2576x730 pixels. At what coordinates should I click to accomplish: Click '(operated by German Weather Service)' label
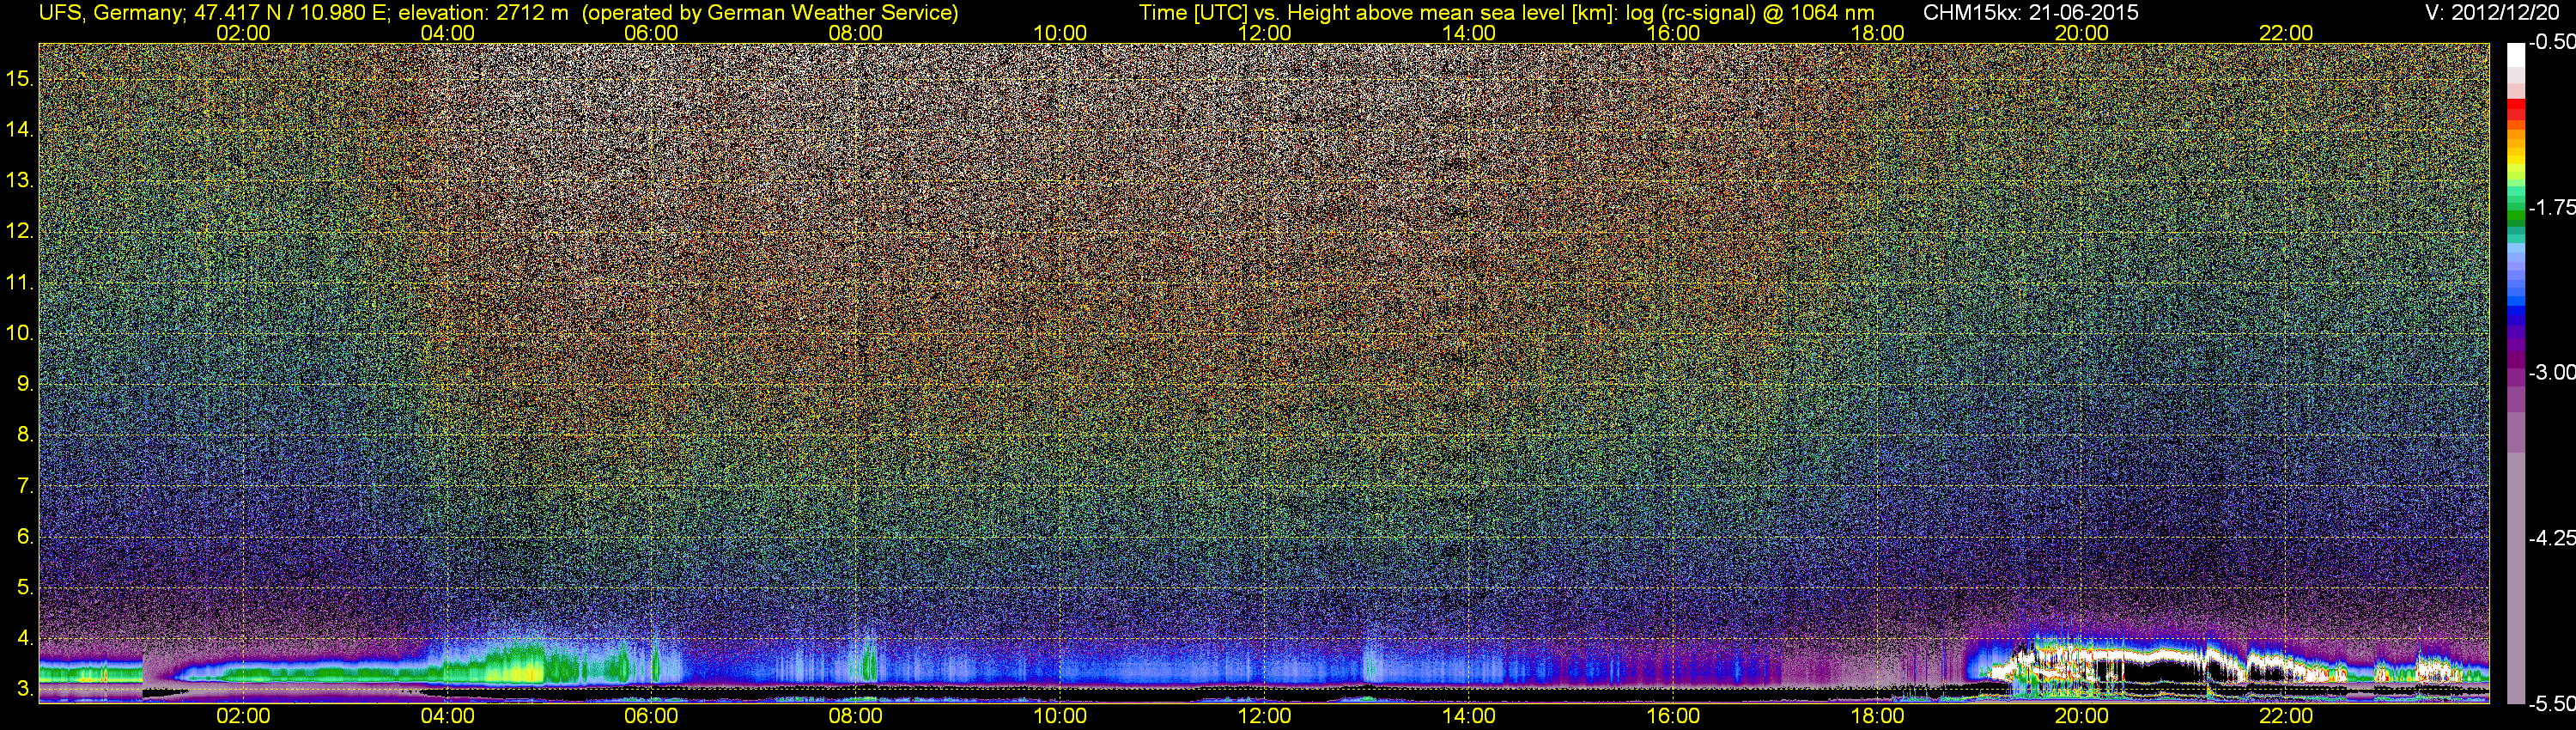770,13
